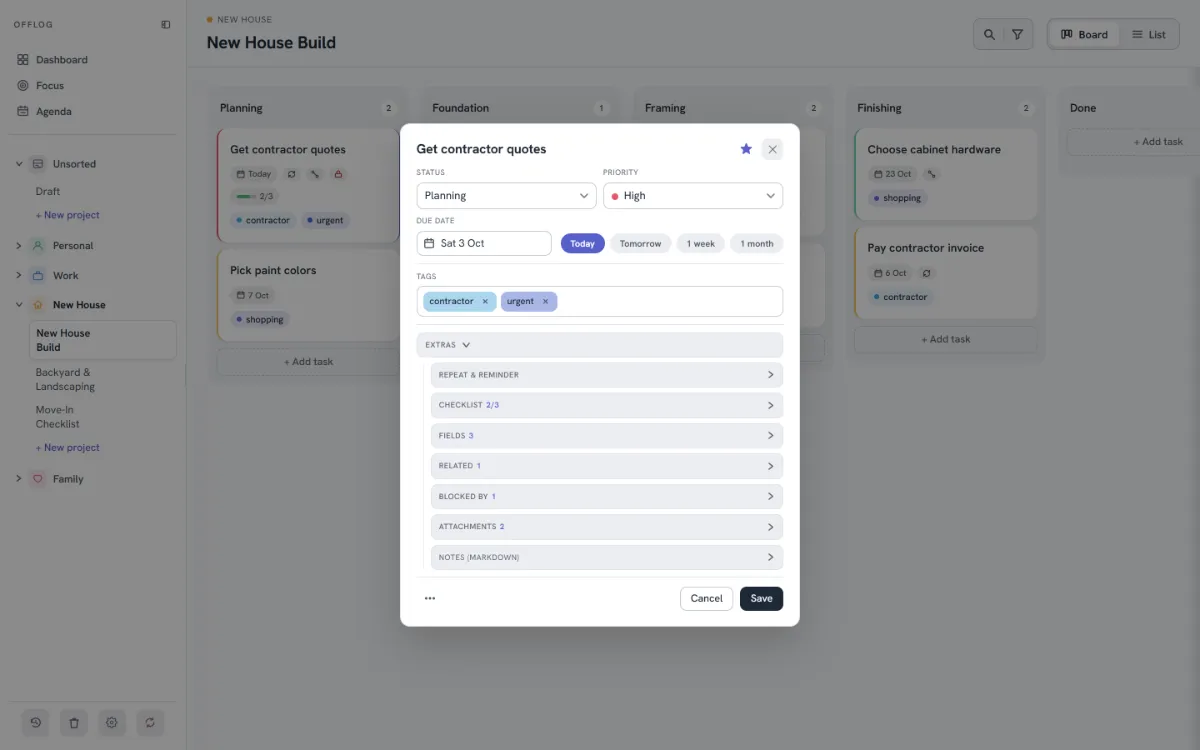Image resolution: width=1200 pixels, height=750 pixels.
Task: Click the repeat icon on Pay contractor invoice
Action: (x=926, y=273)
